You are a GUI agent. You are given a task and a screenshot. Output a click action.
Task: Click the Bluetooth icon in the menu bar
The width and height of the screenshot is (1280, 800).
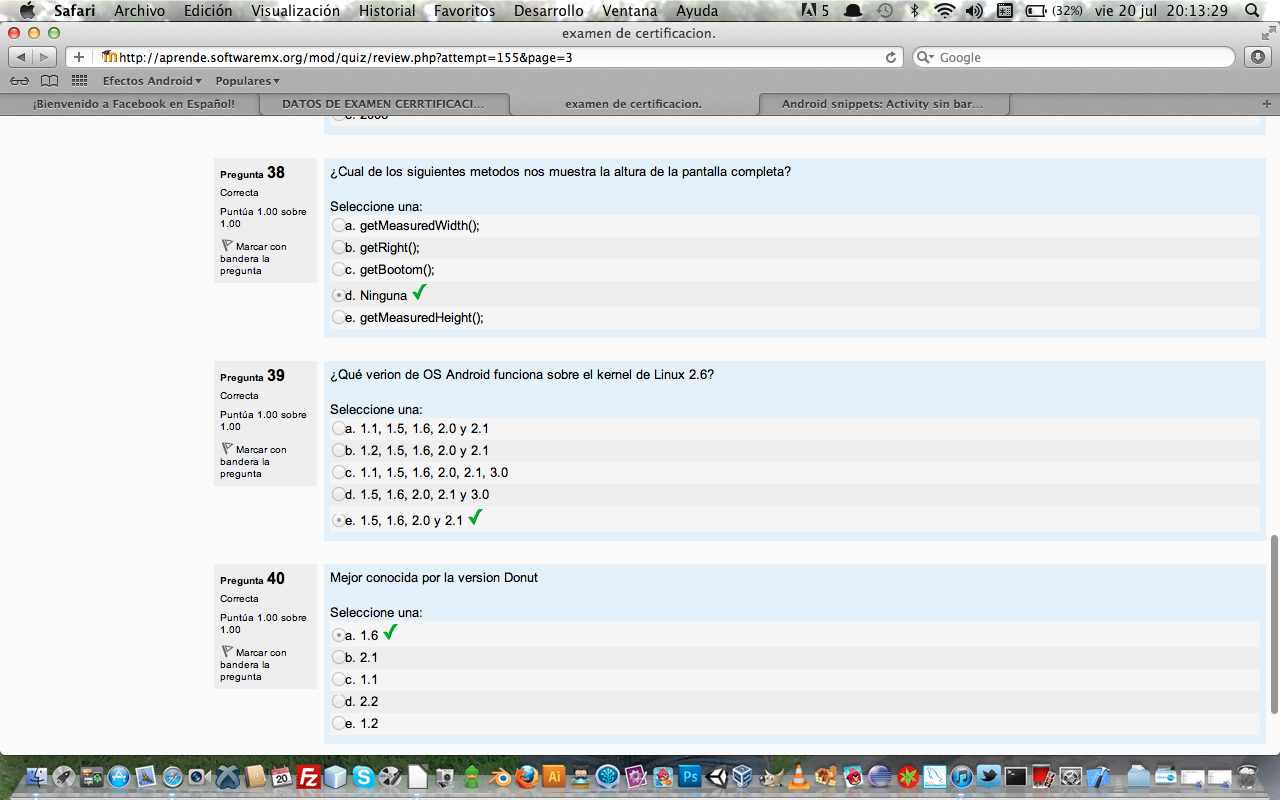tap(914, 11)
